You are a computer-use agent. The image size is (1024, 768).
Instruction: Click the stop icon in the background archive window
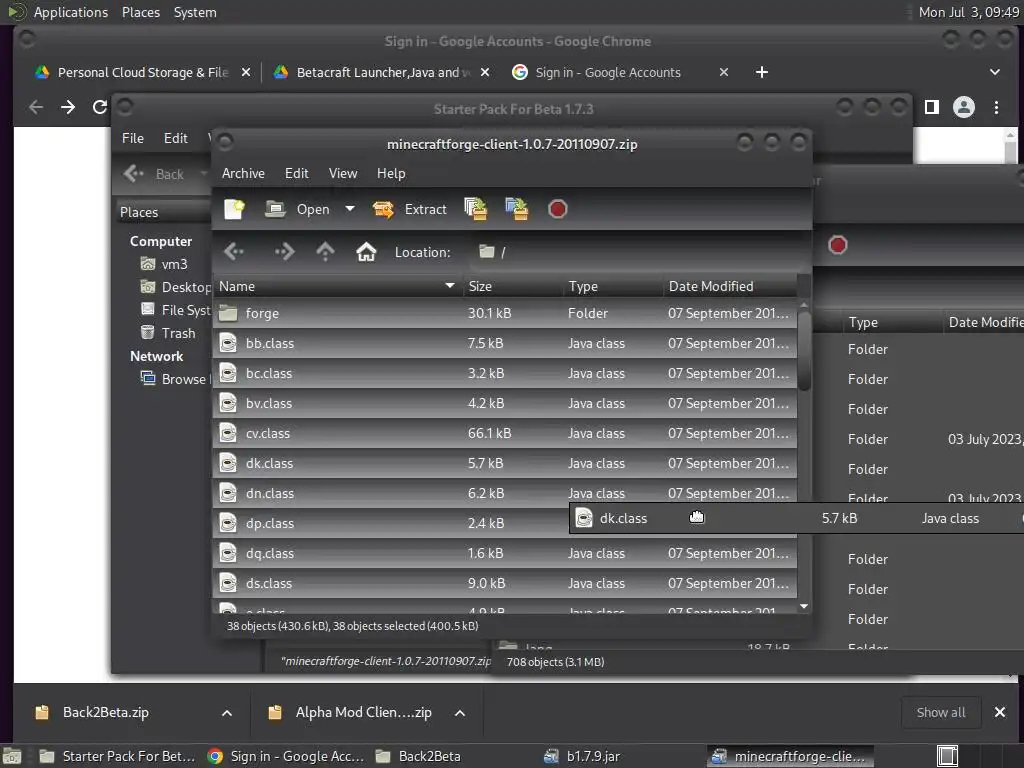pos(838,245)
